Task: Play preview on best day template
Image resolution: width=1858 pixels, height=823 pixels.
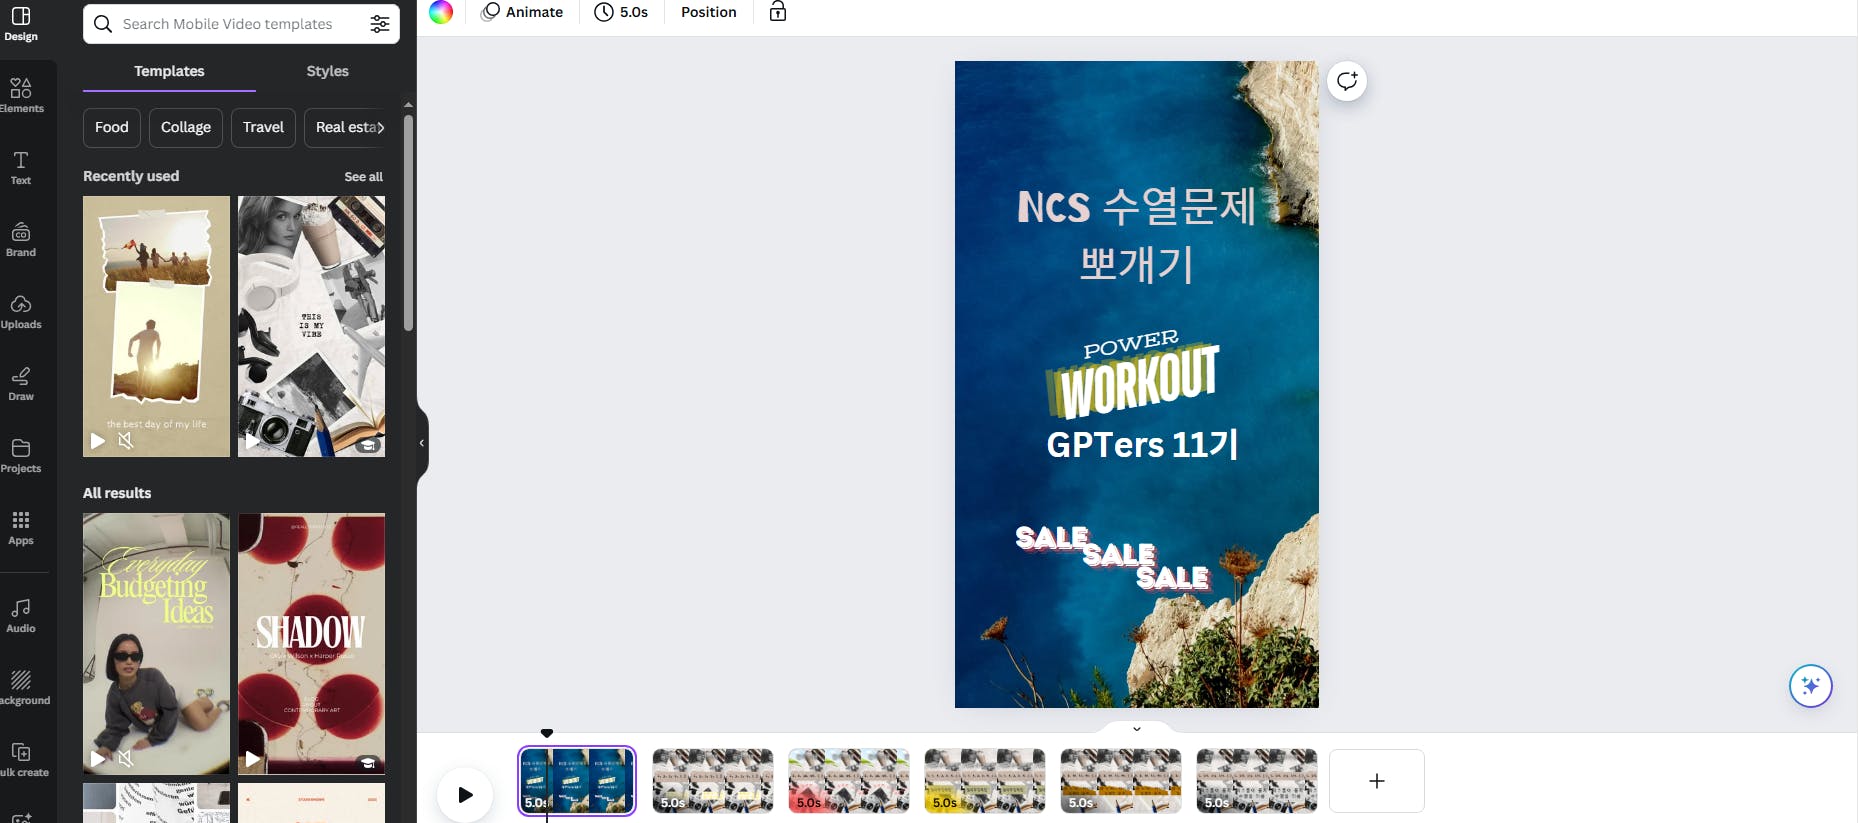Action: 98,441
